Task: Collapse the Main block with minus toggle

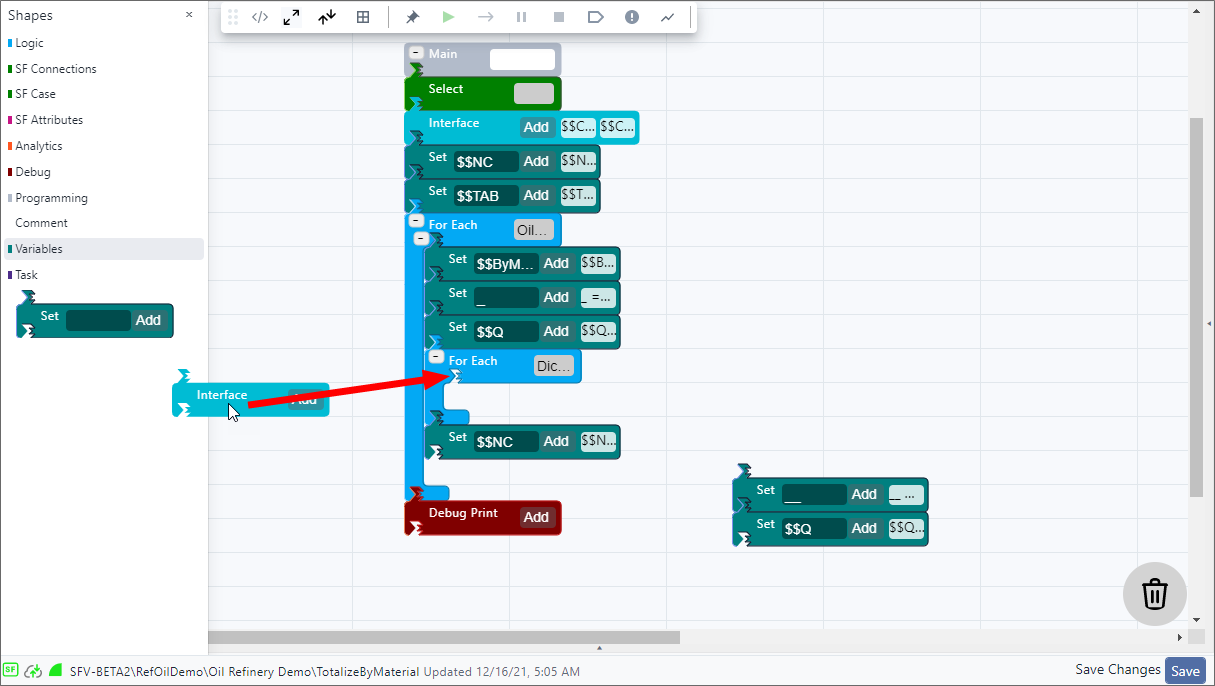Action: 416,53
